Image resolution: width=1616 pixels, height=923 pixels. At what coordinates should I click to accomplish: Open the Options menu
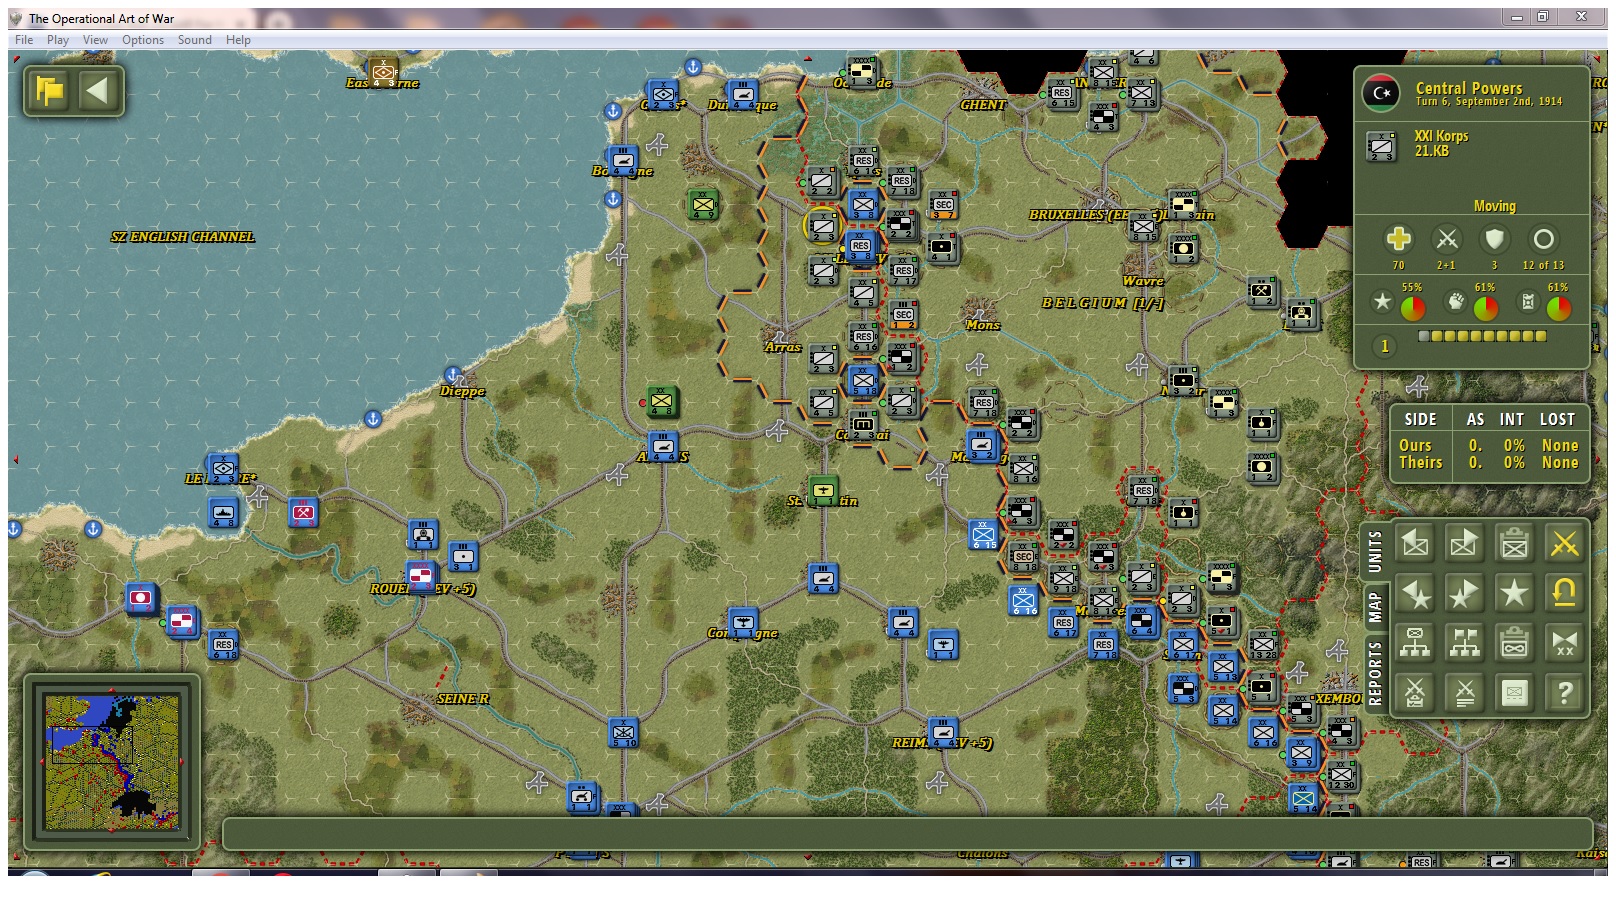tap(143, 40)
